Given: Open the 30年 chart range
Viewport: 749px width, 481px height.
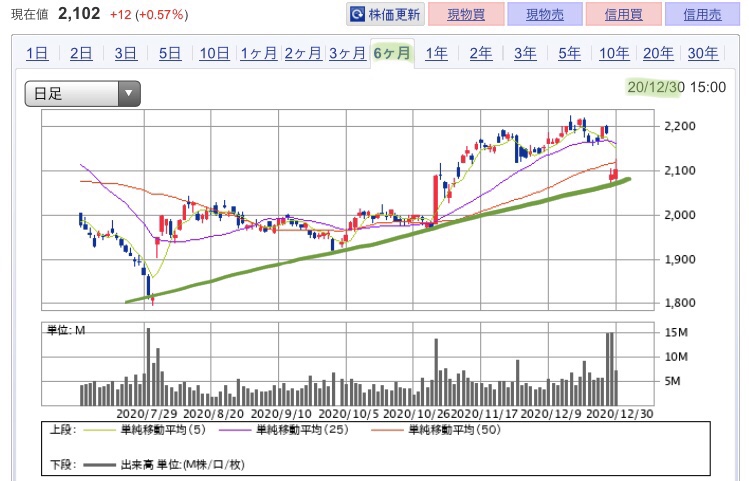Looking at the screenshot, I should click(703, 53).
